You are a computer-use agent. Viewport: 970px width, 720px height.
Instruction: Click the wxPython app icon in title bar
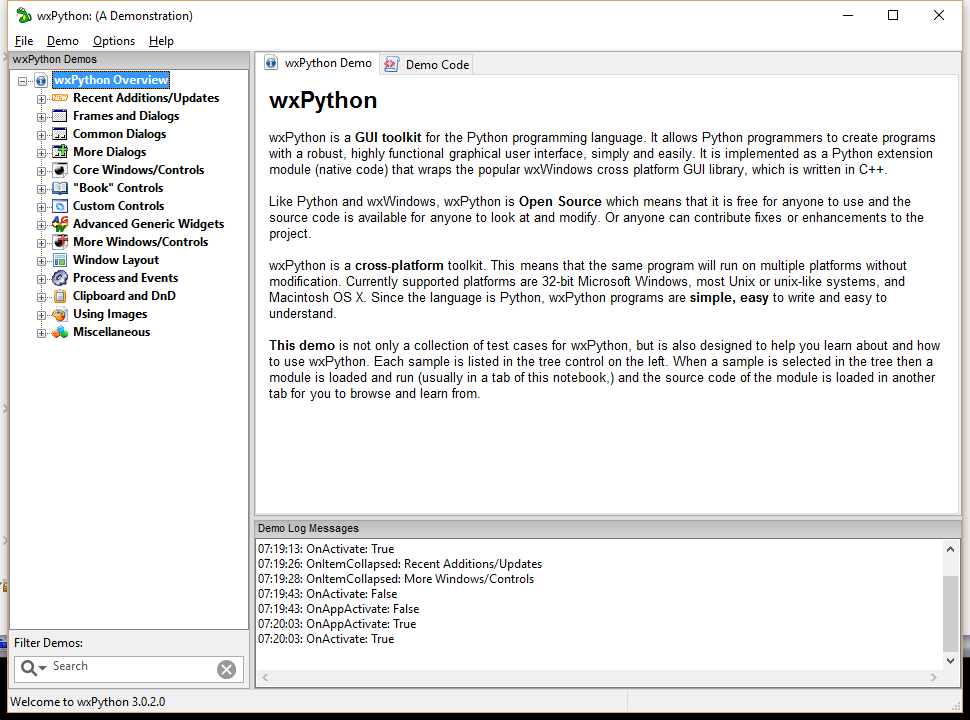pyautogui.click(x=24, y=15)
